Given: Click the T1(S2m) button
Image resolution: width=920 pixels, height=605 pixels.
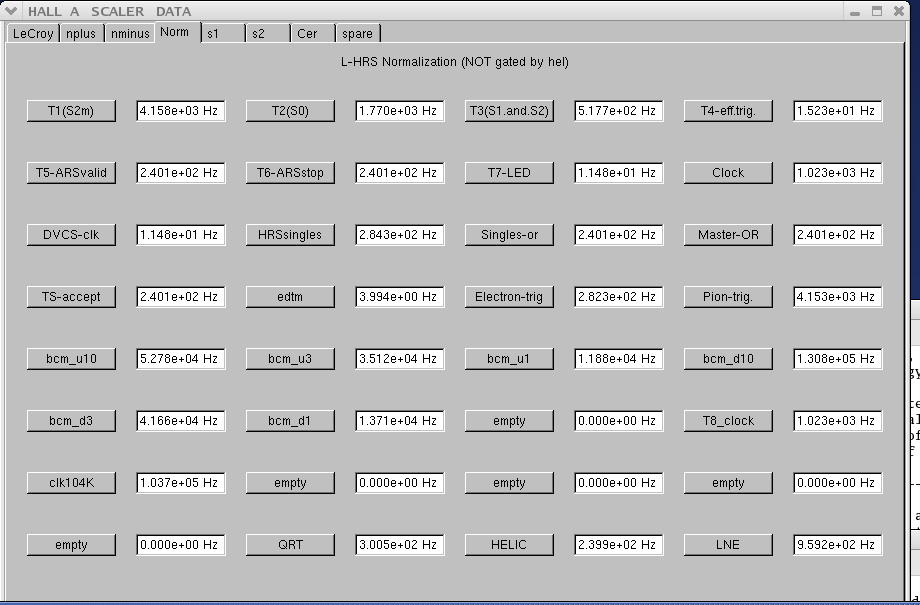Looking at the screenshot, I should (x=71, y=111).
